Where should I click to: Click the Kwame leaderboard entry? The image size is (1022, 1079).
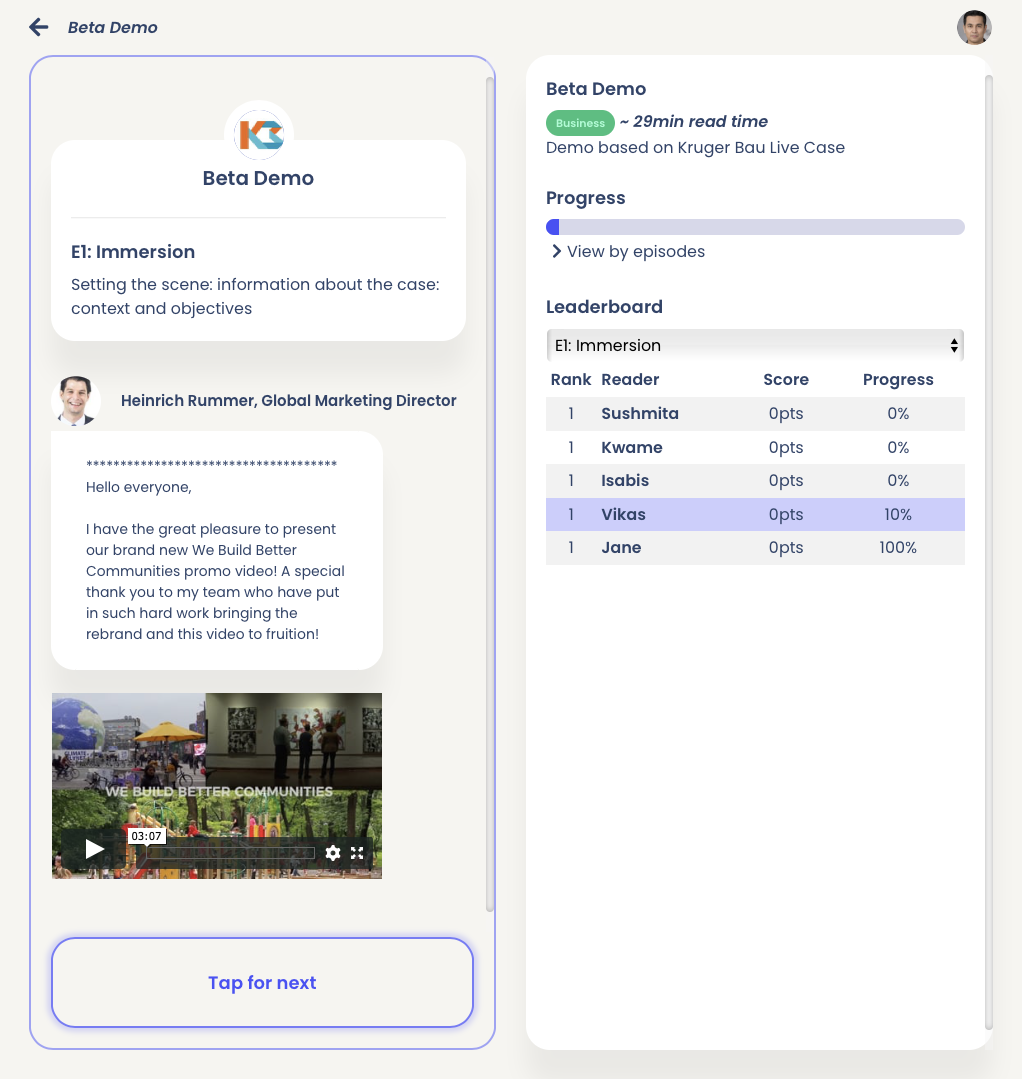pos(631,448)
